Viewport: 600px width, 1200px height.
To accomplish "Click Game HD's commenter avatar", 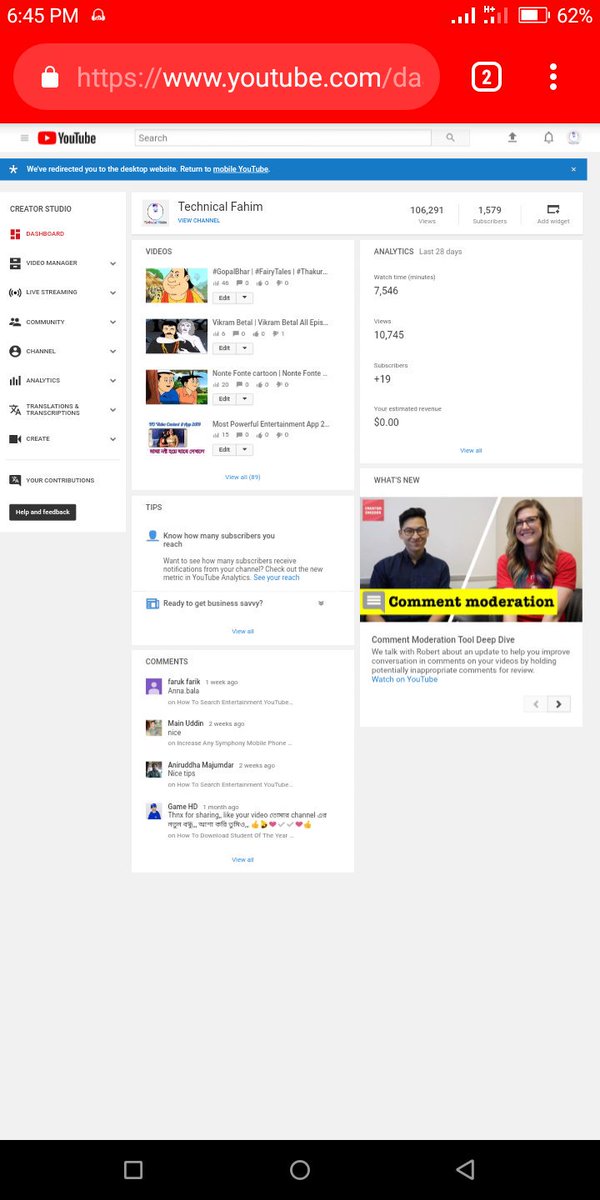I will [154, 811].
